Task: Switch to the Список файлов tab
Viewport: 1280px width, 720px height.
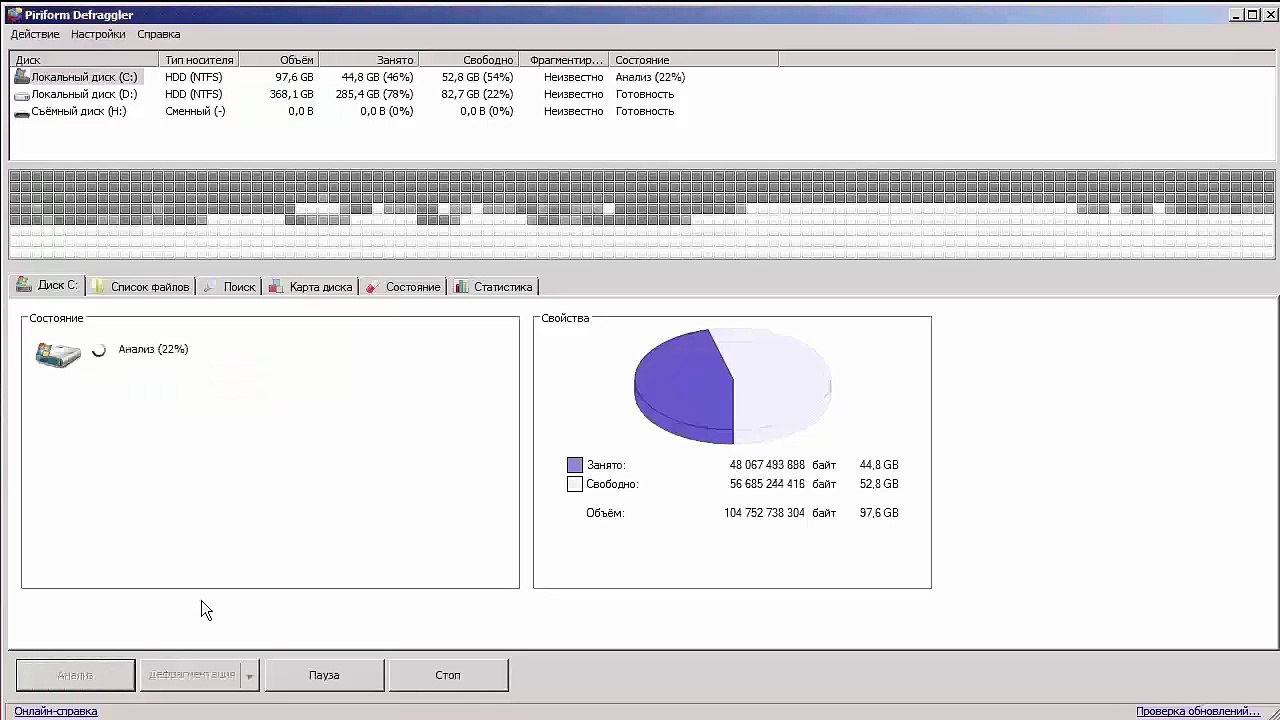Action: (141, 287)
